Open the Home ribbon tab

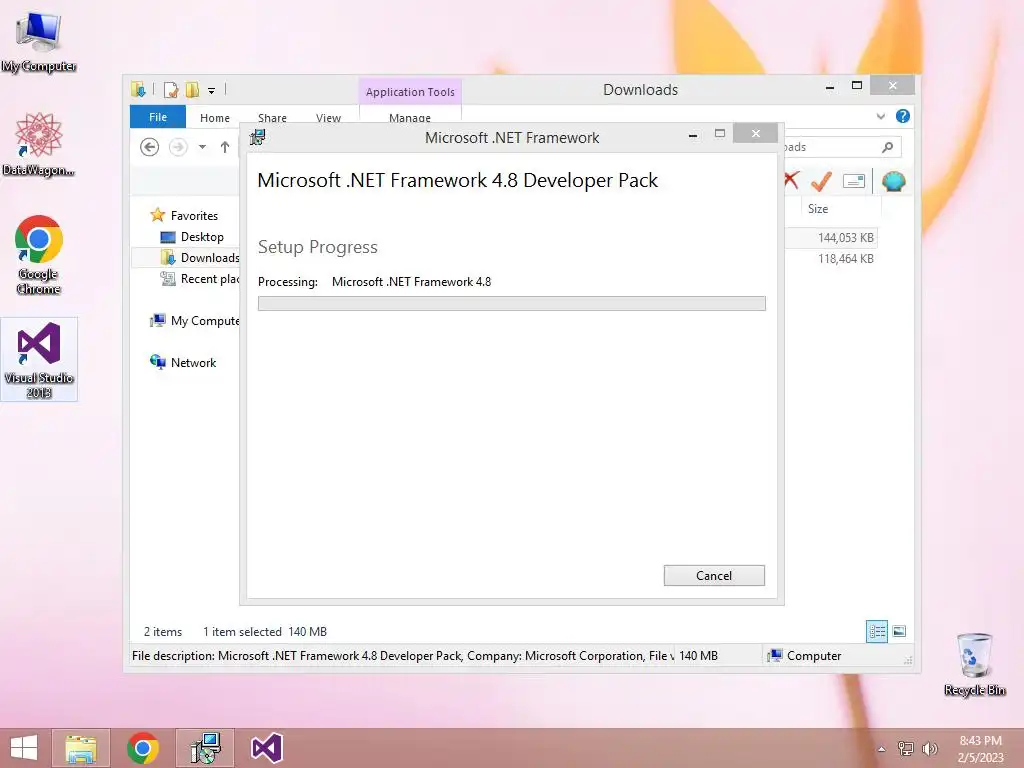[x=215, y=118]
